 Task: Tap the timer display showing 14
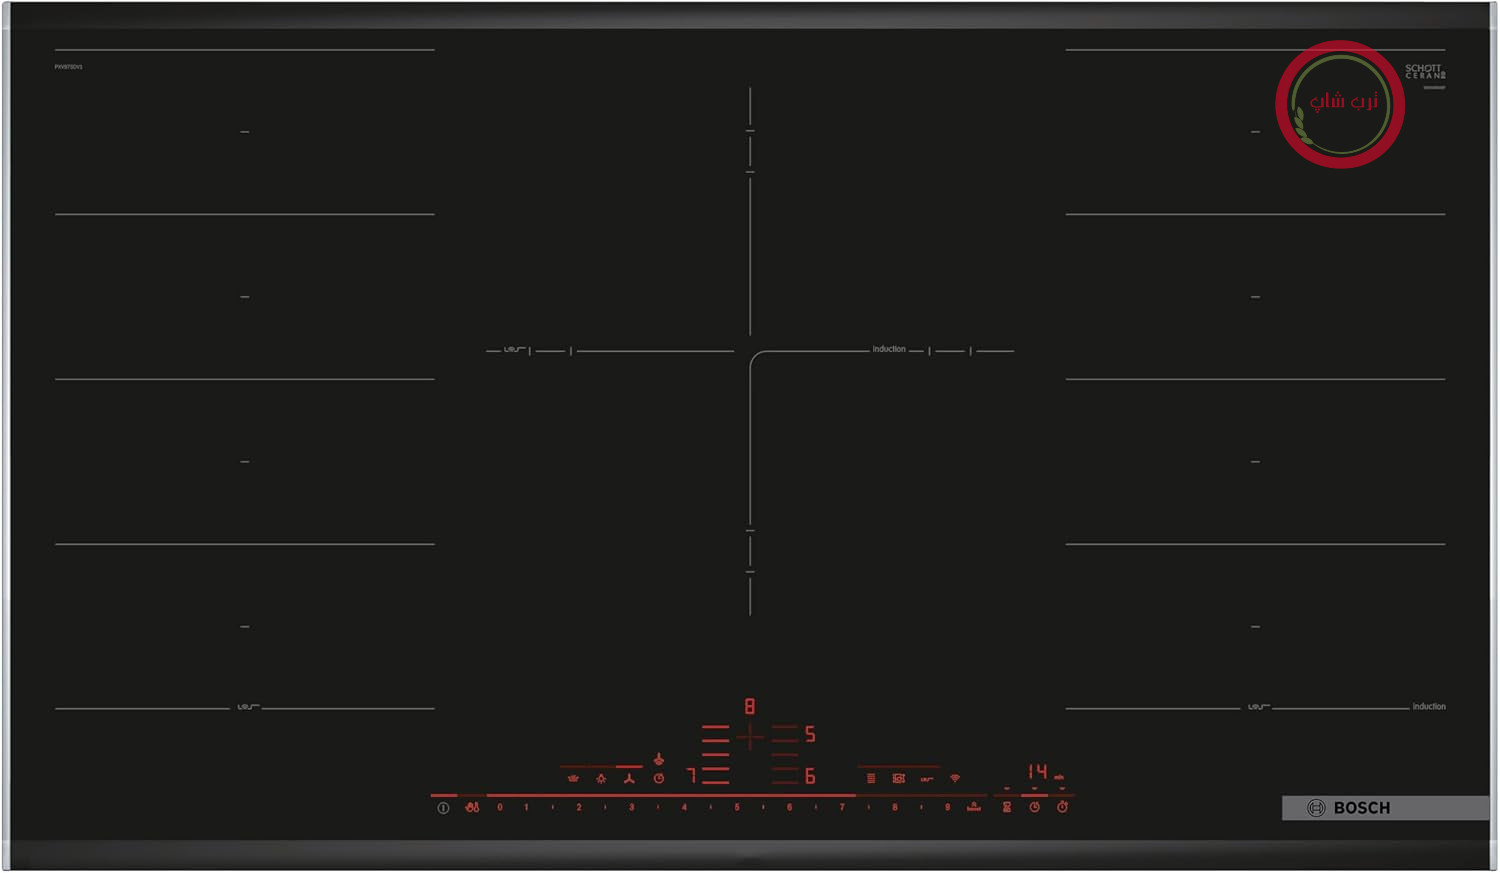pyautogui.click(x=1038, y=772)
